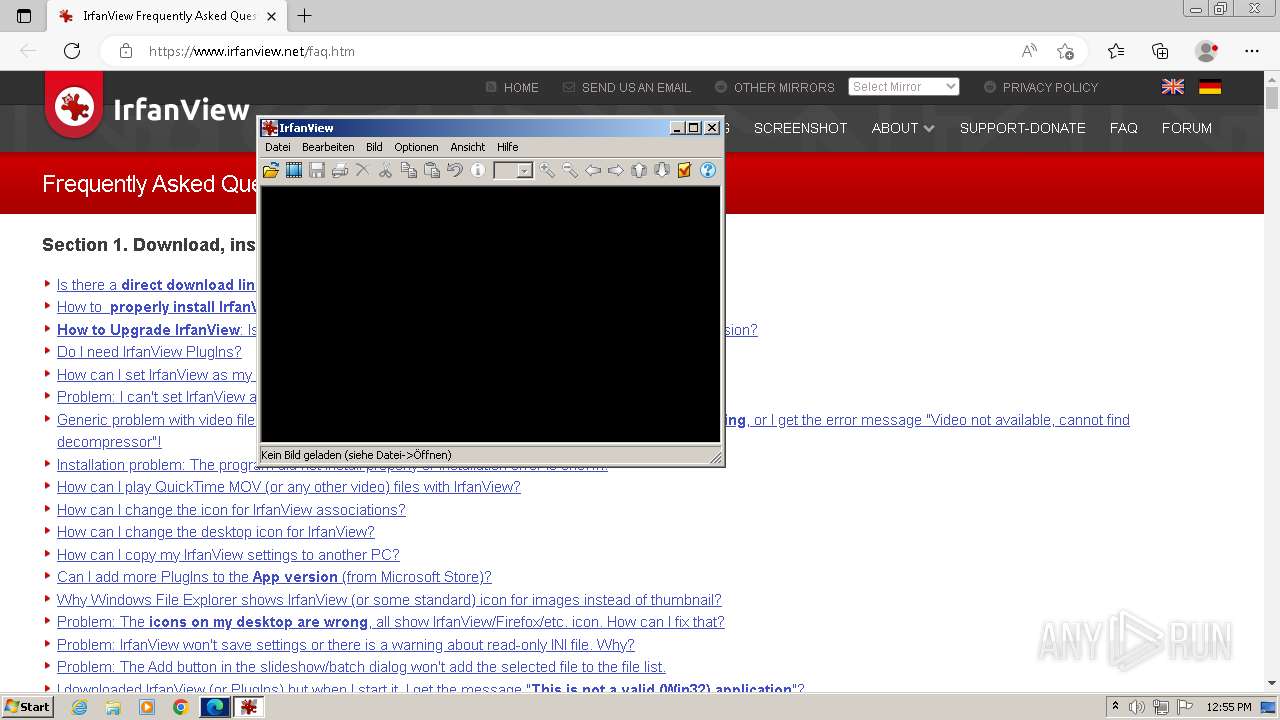
Task: Open the Bearbeiten menu
Action: click(x=328, y=147)
